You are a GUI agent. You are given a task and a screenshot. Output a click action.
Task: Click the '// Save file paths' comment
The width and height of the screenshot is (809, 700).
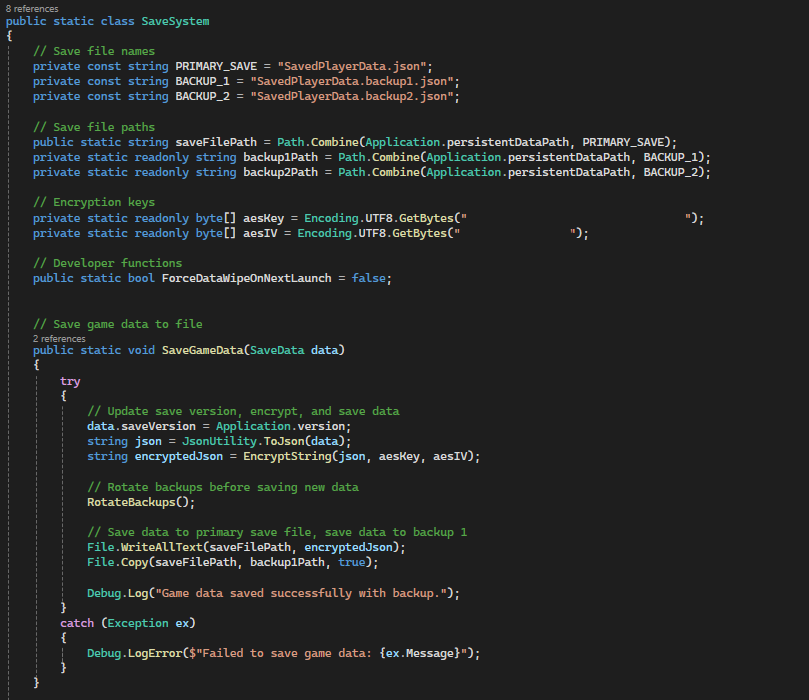click(x=94, y=127)
